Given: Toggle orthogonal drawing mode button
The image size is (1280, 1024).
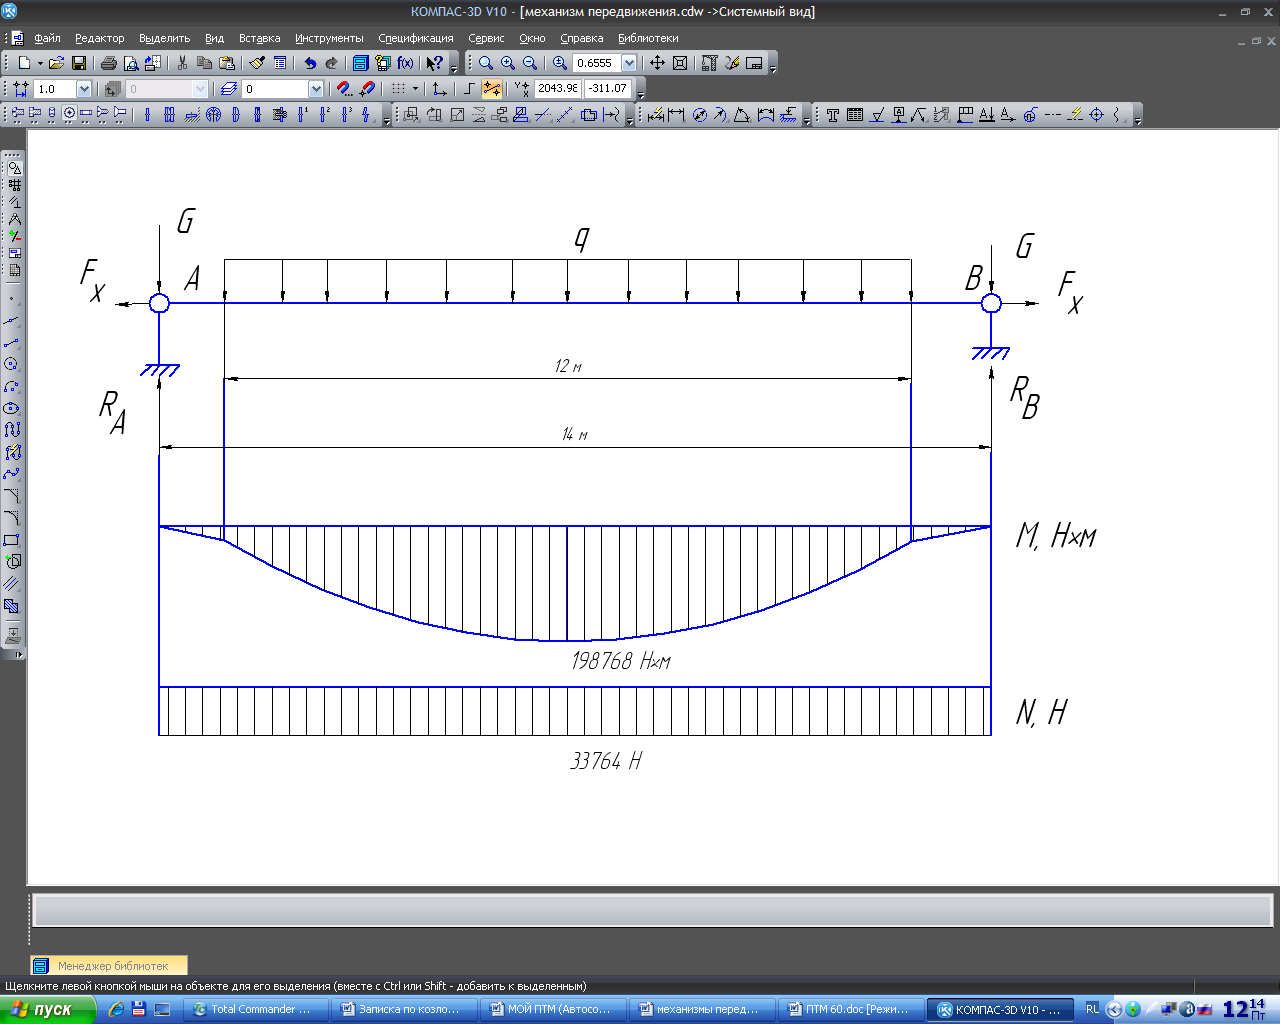Looking at the screenshot, I should (469, 89).
